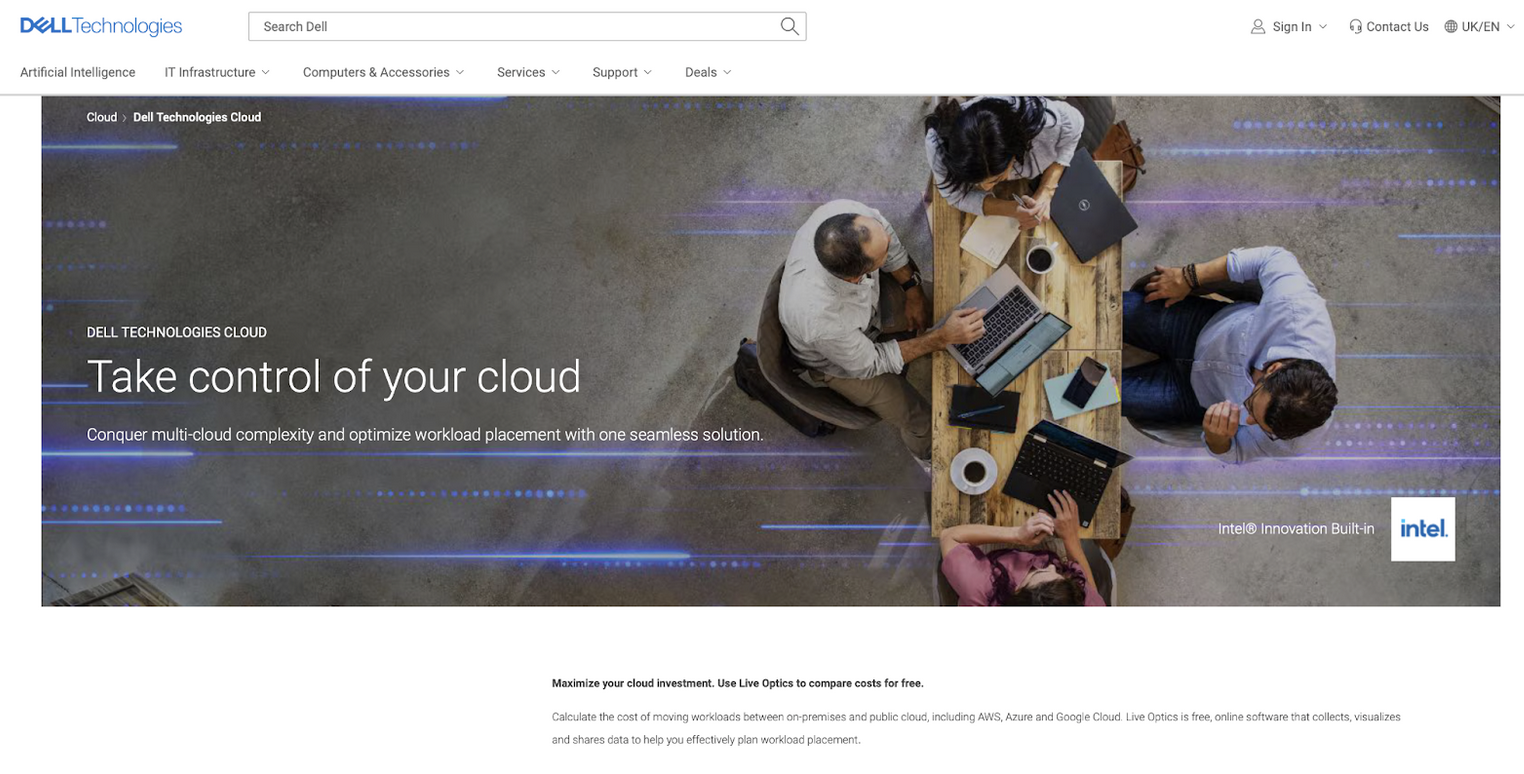Click the Sign In user icon
1524x774 pixels.
(x=1258, y=27)
